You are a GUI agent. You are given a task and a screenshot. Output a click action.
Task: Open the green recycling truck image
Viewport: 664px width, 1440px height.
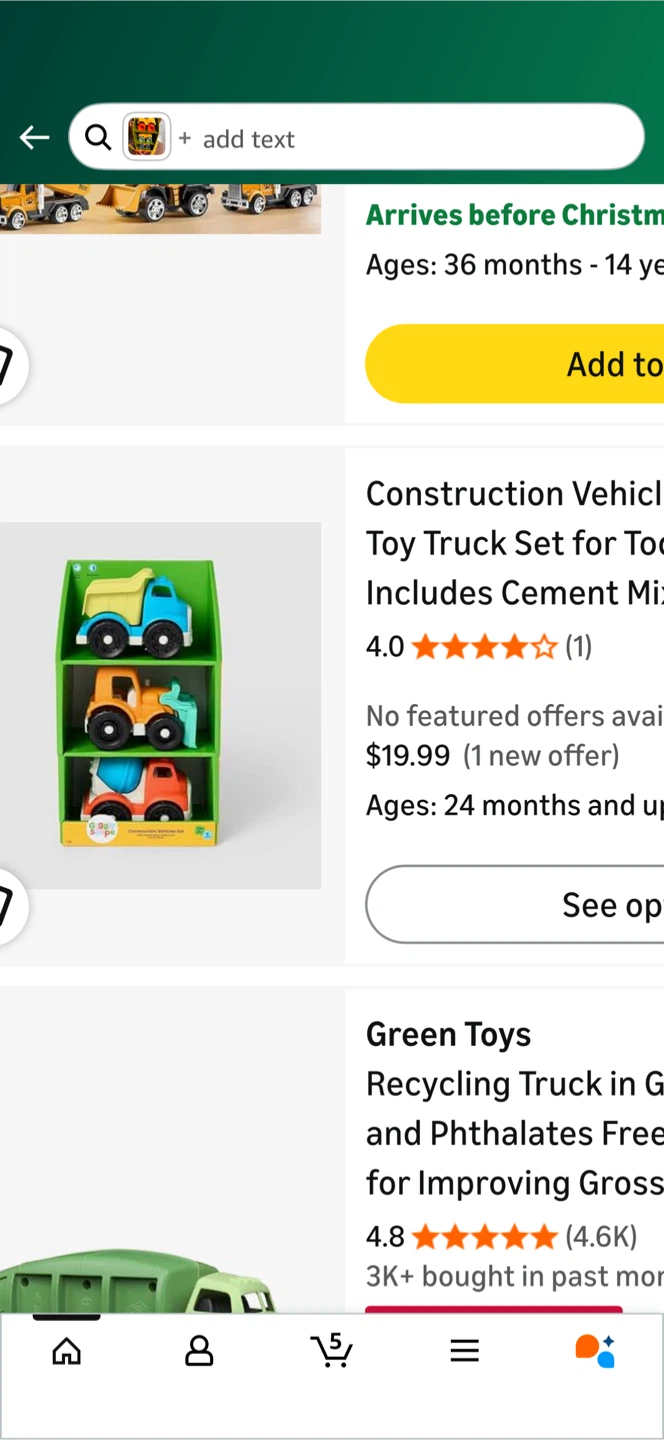pos(140,1280)
